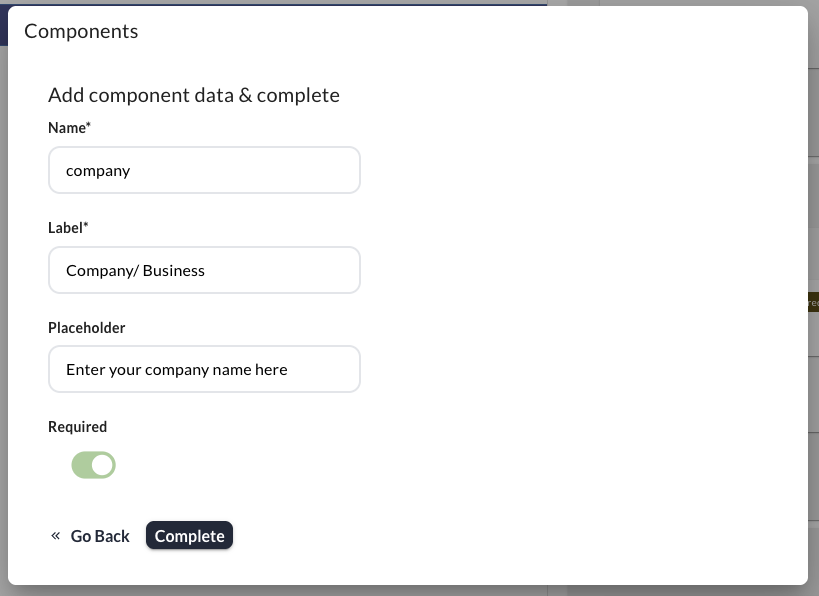Click the "Required" label text

click(77, 426)
